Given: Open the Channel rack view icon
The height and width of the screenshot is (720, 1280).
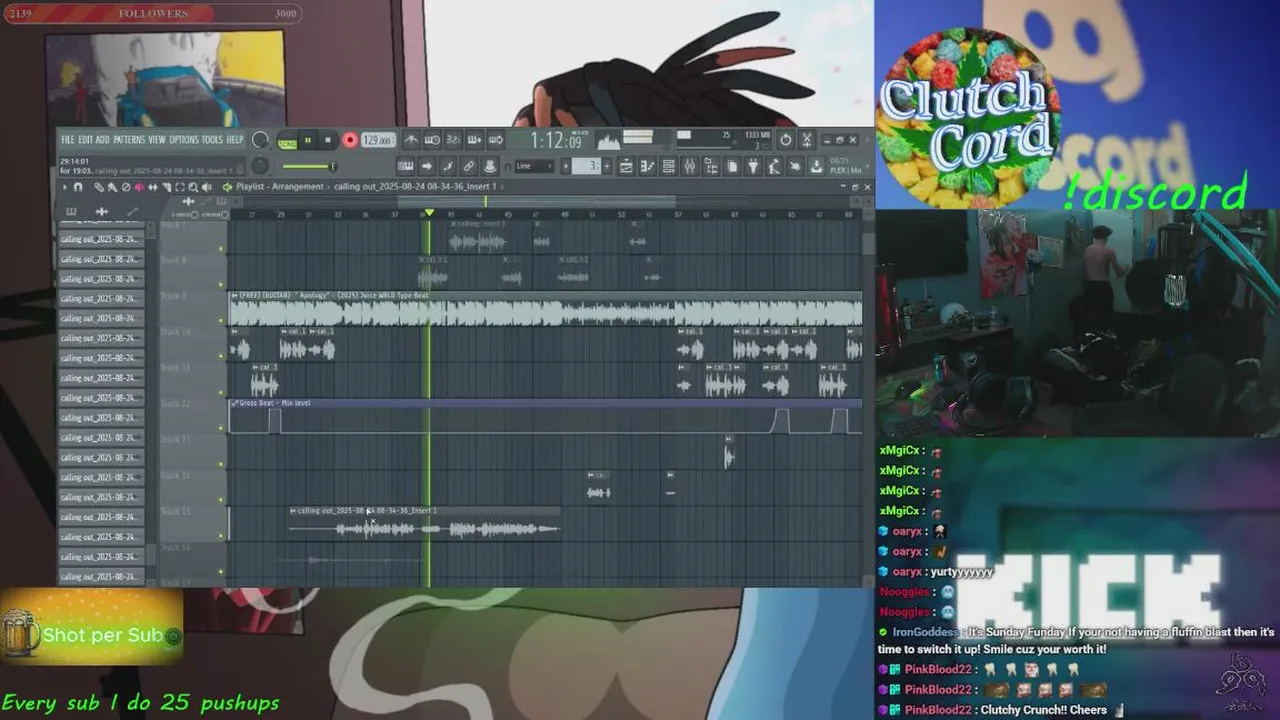Looking at the screenshot, I should (x=668, y=166).
